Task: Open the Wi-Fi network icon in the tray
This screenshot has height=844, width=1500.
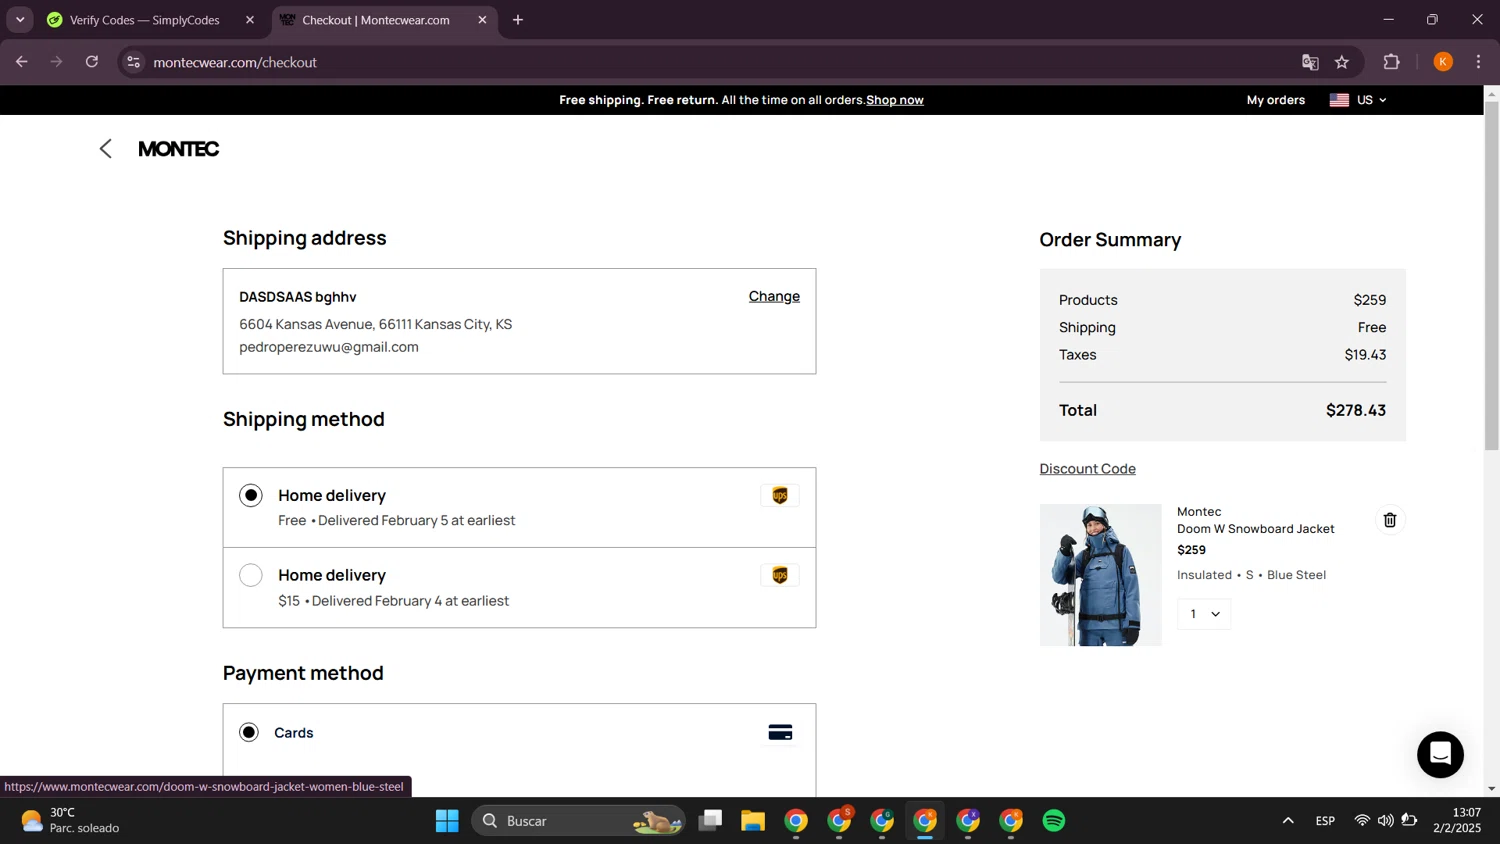Action: coord(1362,821)
